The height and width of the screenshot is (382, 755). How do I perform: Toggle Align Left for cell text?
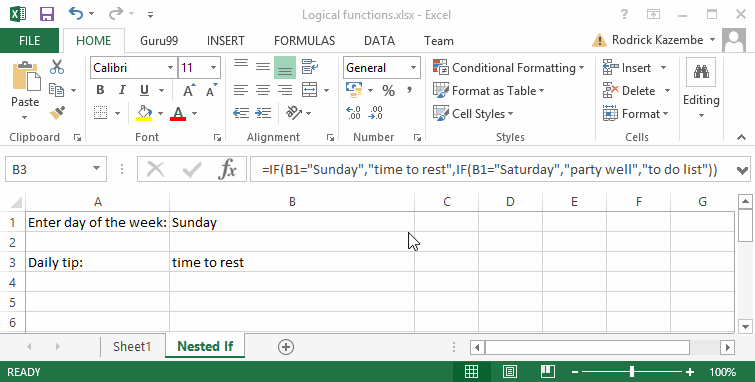click(x=241, y=90)
